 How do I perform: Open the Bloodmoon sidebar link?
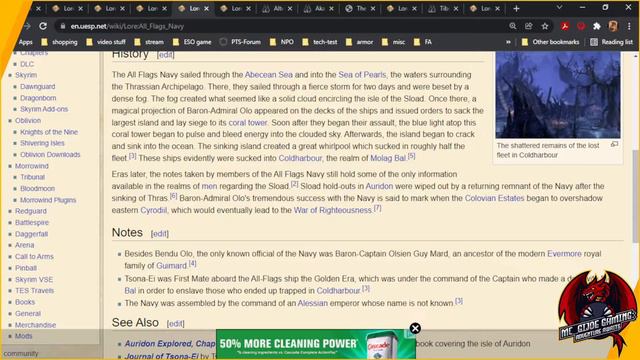pyautogui.click(x=37, y=189)
